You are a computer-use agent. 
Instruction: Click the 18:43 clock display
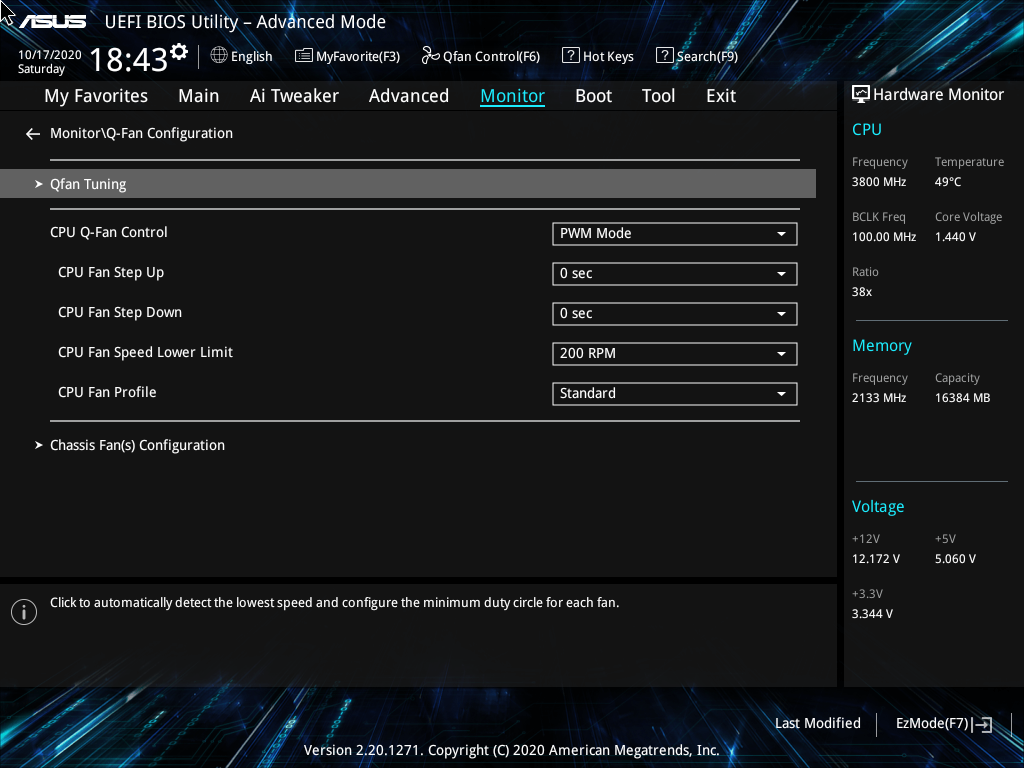tap(129, 59)
